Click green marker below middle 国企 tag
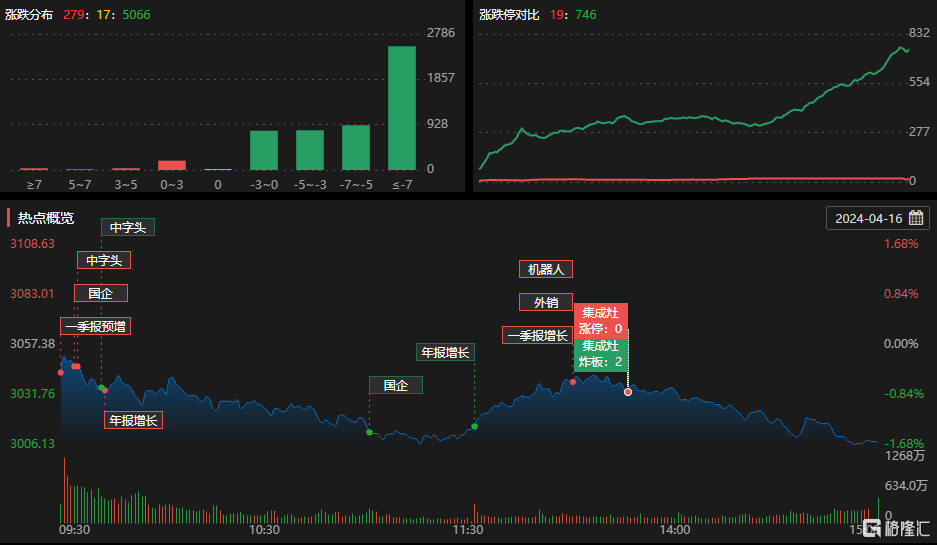This screenshot has height=545, width=937. 369,432
